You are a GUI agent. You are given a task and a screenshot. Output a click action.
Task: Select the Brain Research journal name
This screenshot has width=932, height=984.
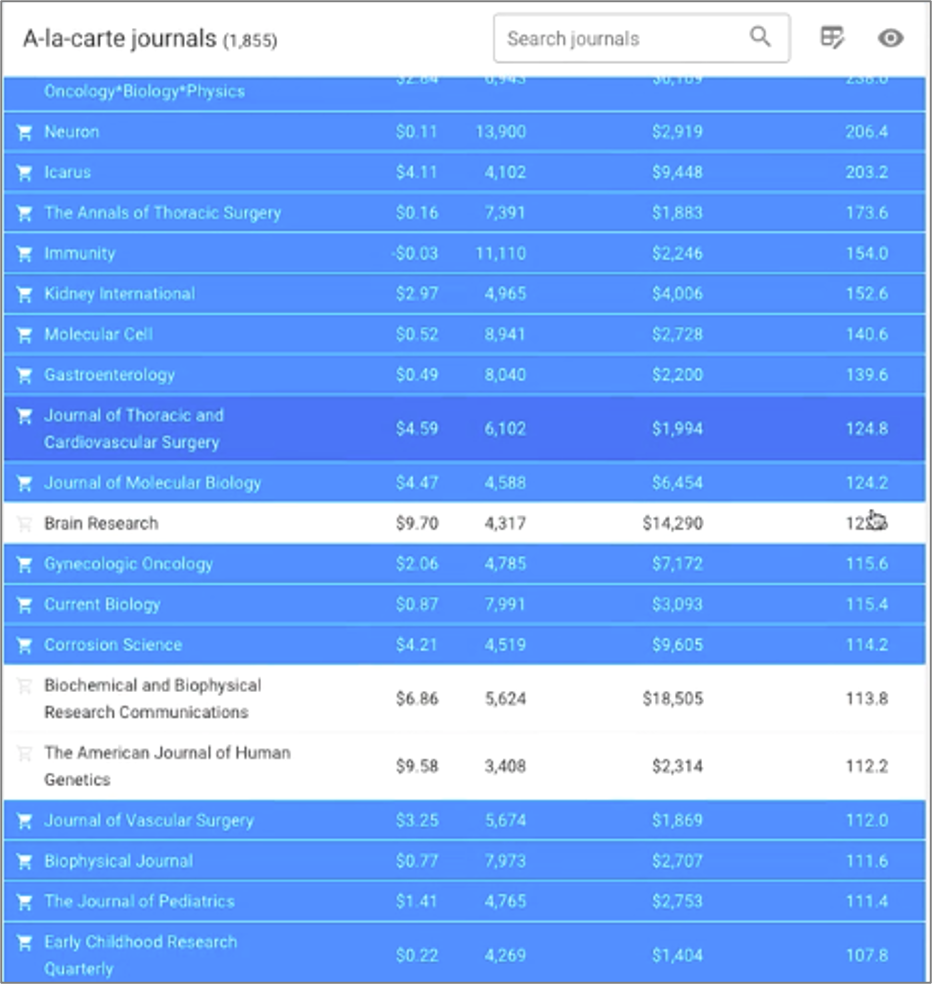pos(101,523)
